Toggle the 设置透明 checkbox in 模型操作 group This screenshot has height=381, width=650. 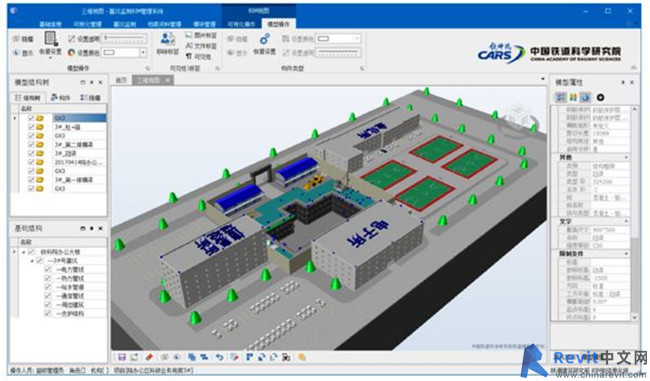pos(72,39)
